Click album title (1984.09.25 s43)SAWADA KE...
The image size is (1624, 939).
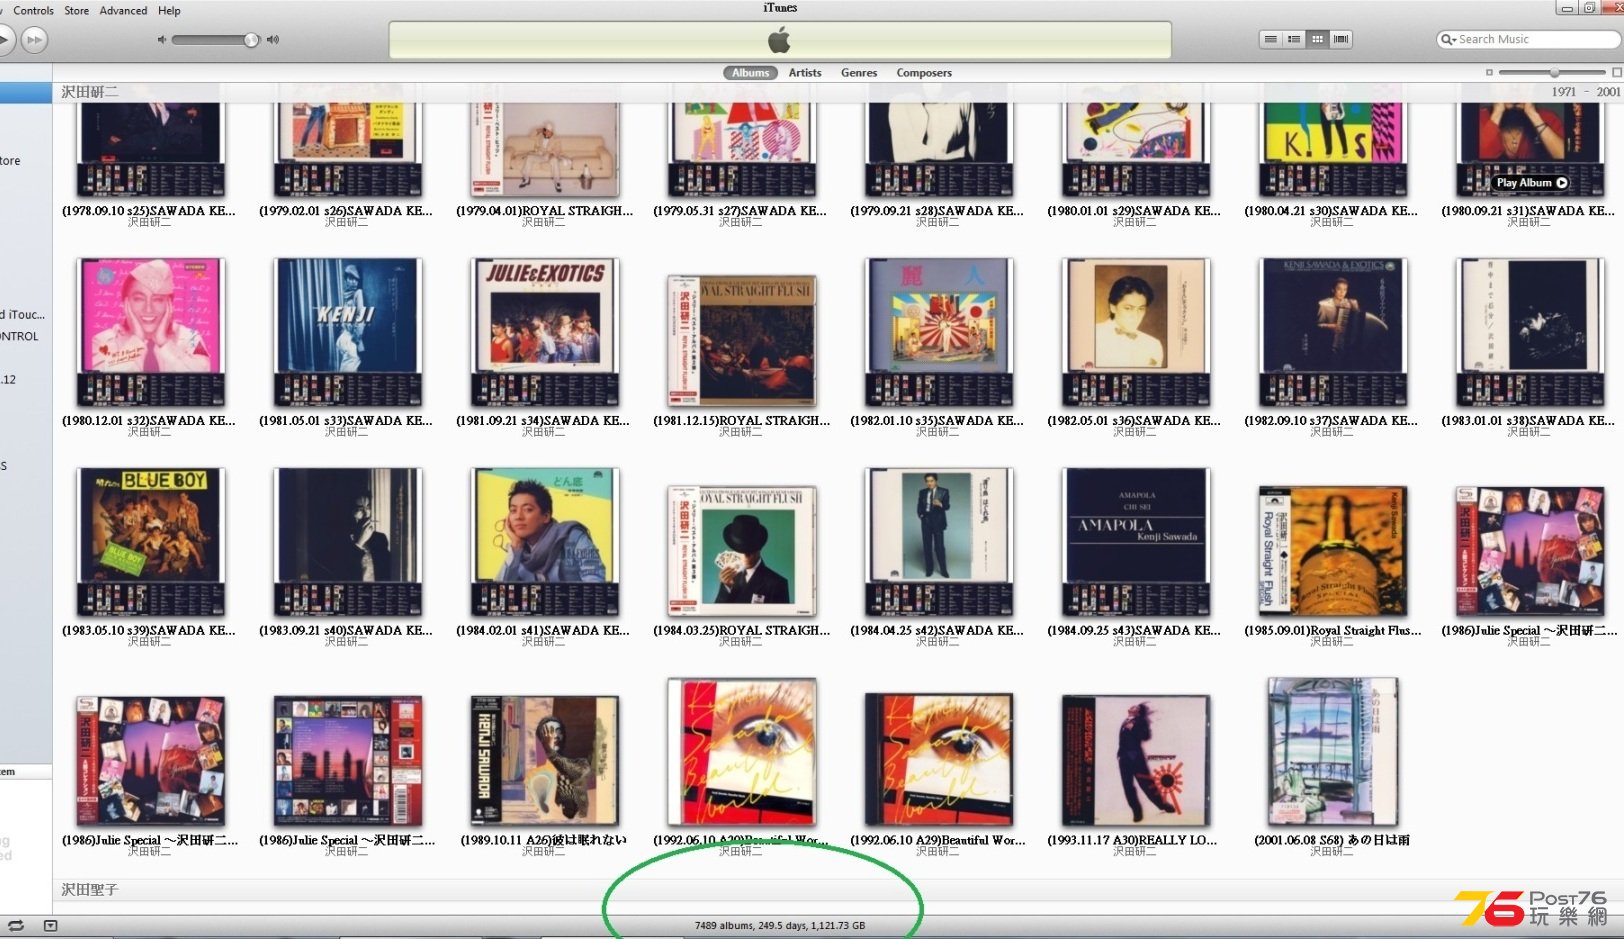tap(1134, 631)
